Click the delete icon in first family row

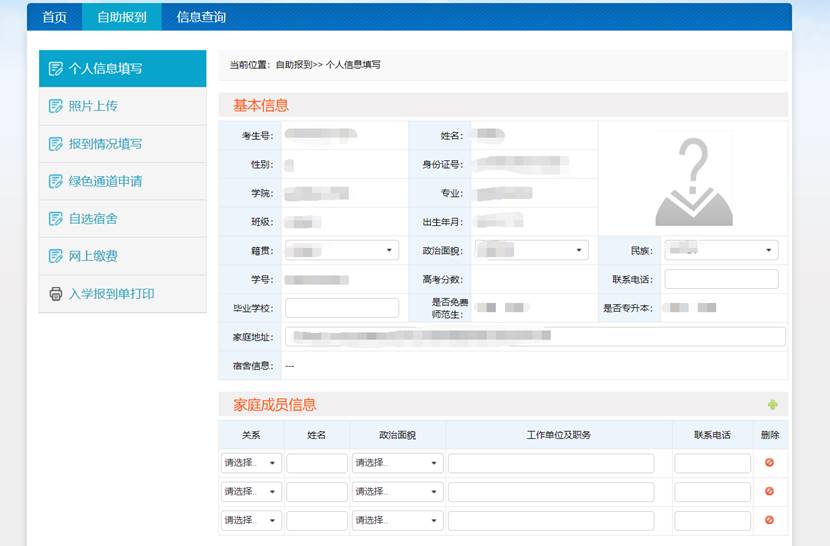769,463
